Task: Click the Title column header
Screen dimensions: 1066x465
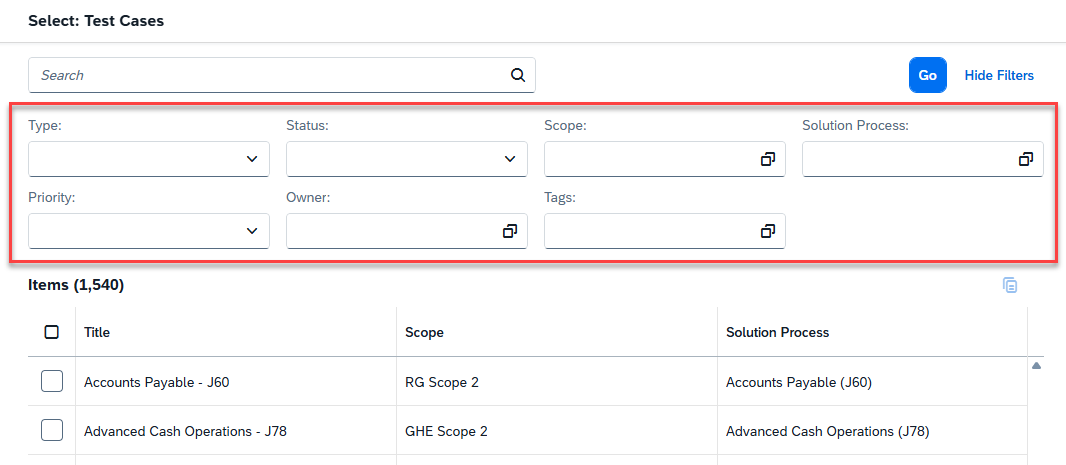Action: tap(97, 332)
